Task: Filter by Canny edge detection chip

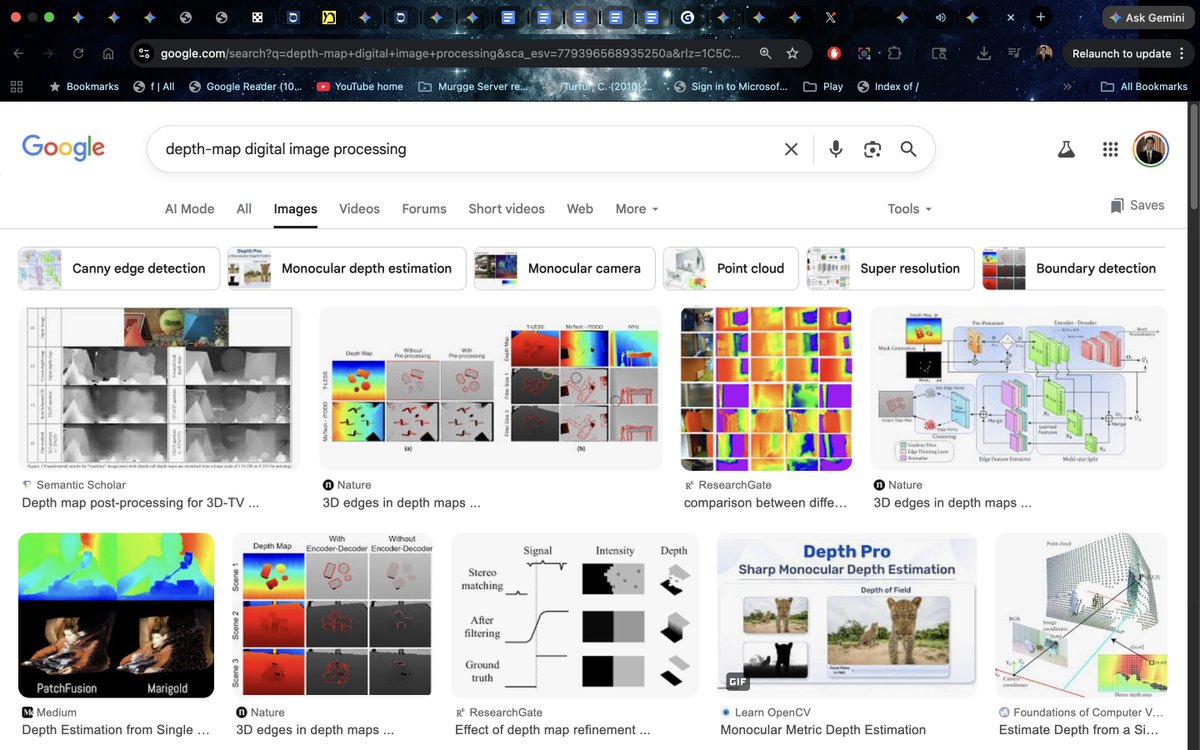Action: [x=119, y=268]
